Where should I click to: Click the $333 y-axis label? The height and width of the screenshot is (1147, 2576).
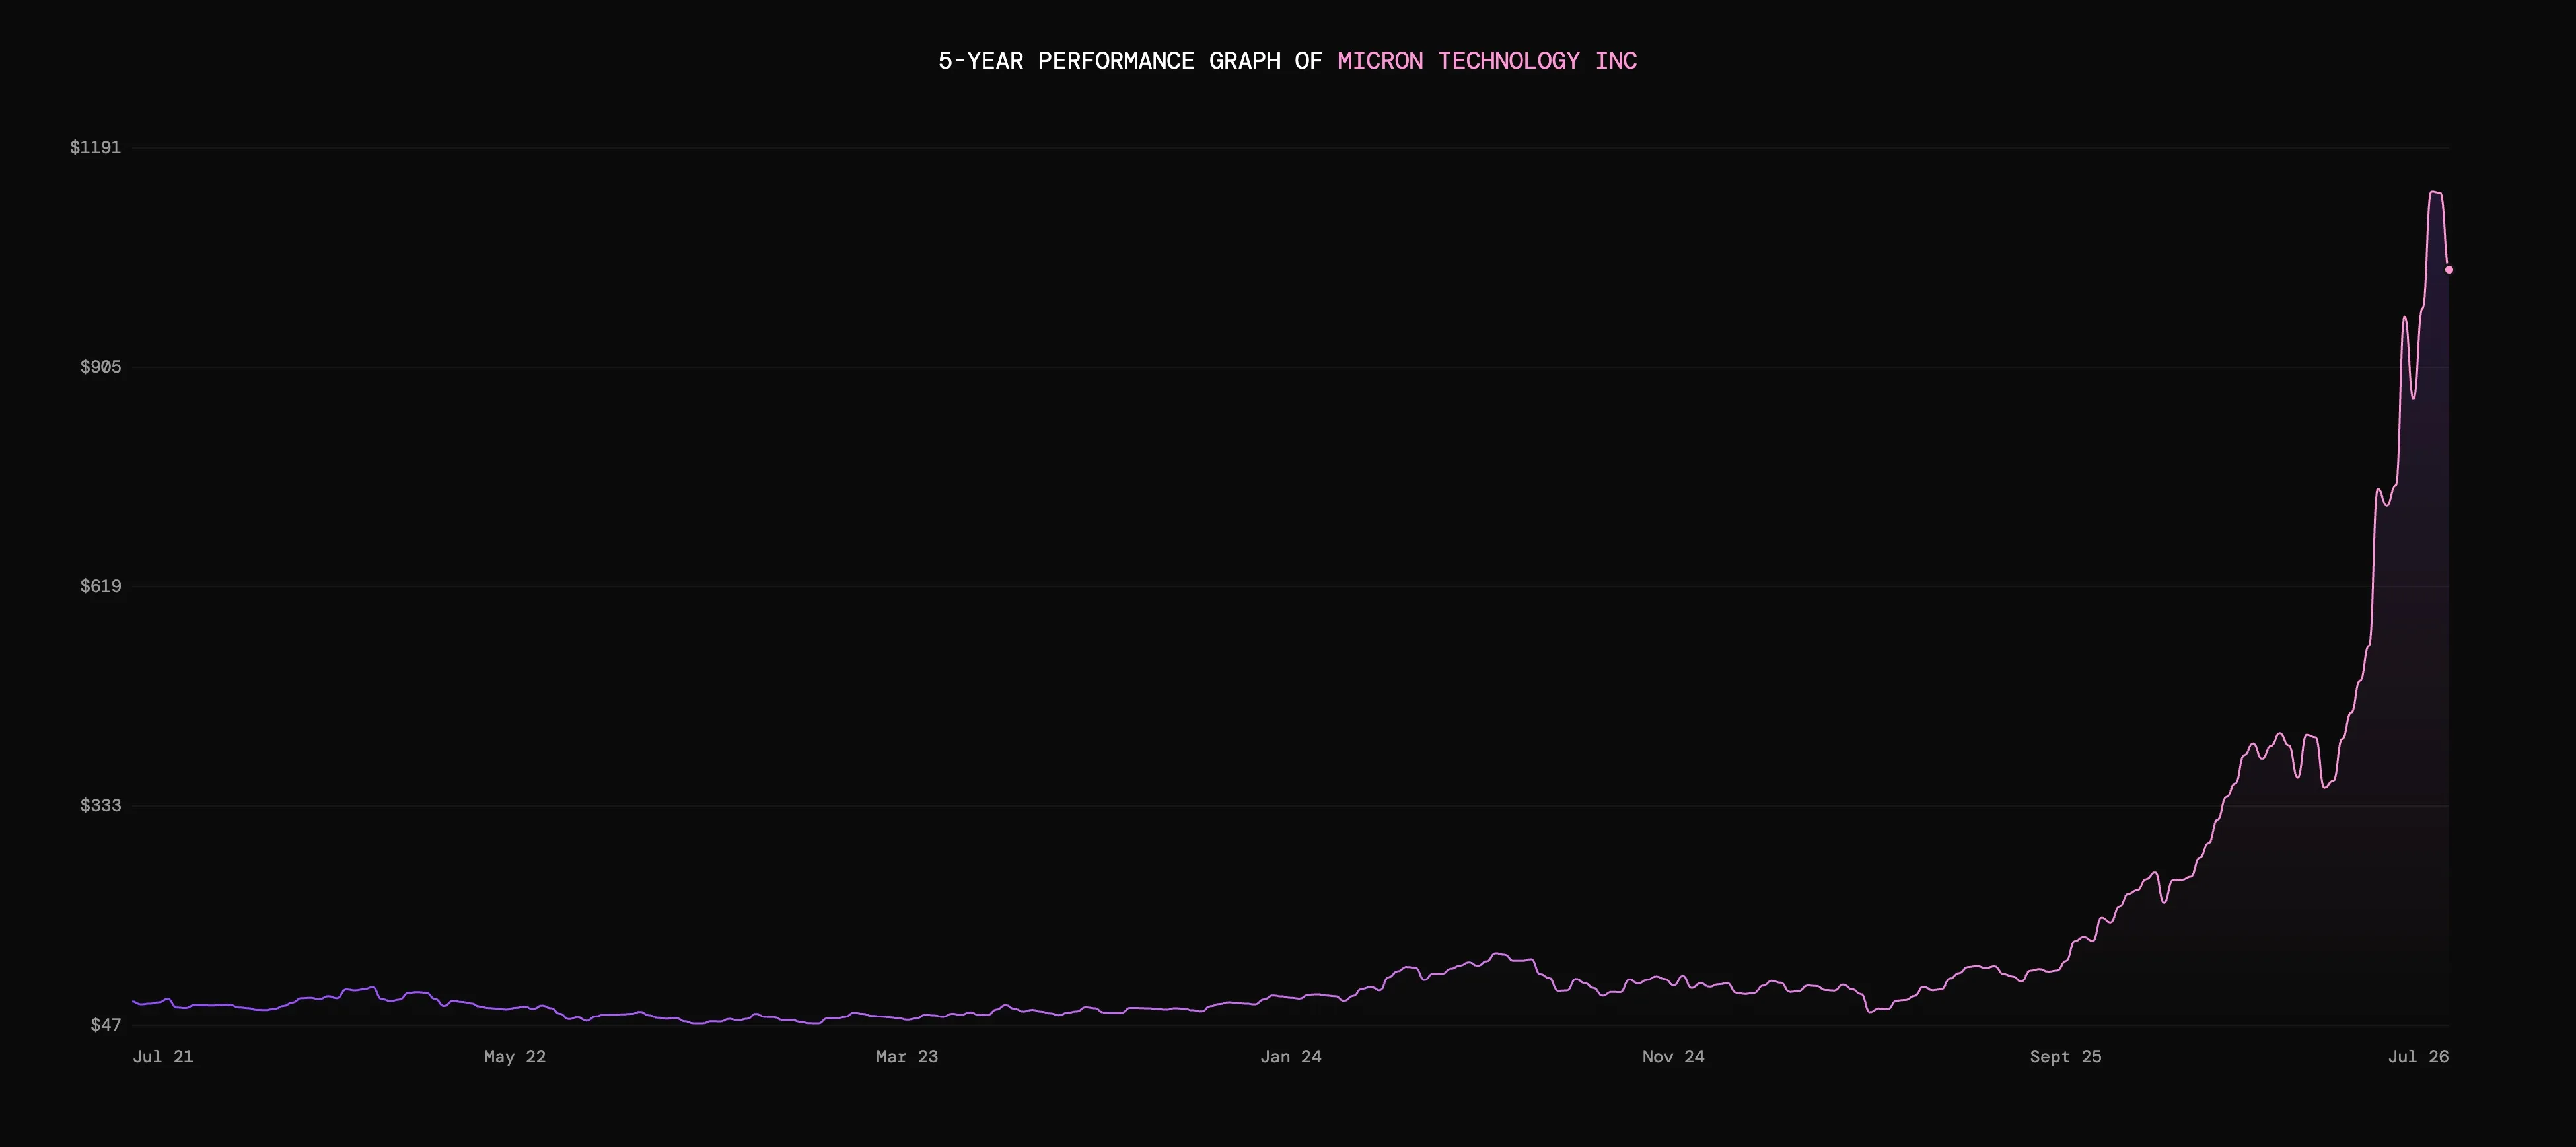pos(100,805)
